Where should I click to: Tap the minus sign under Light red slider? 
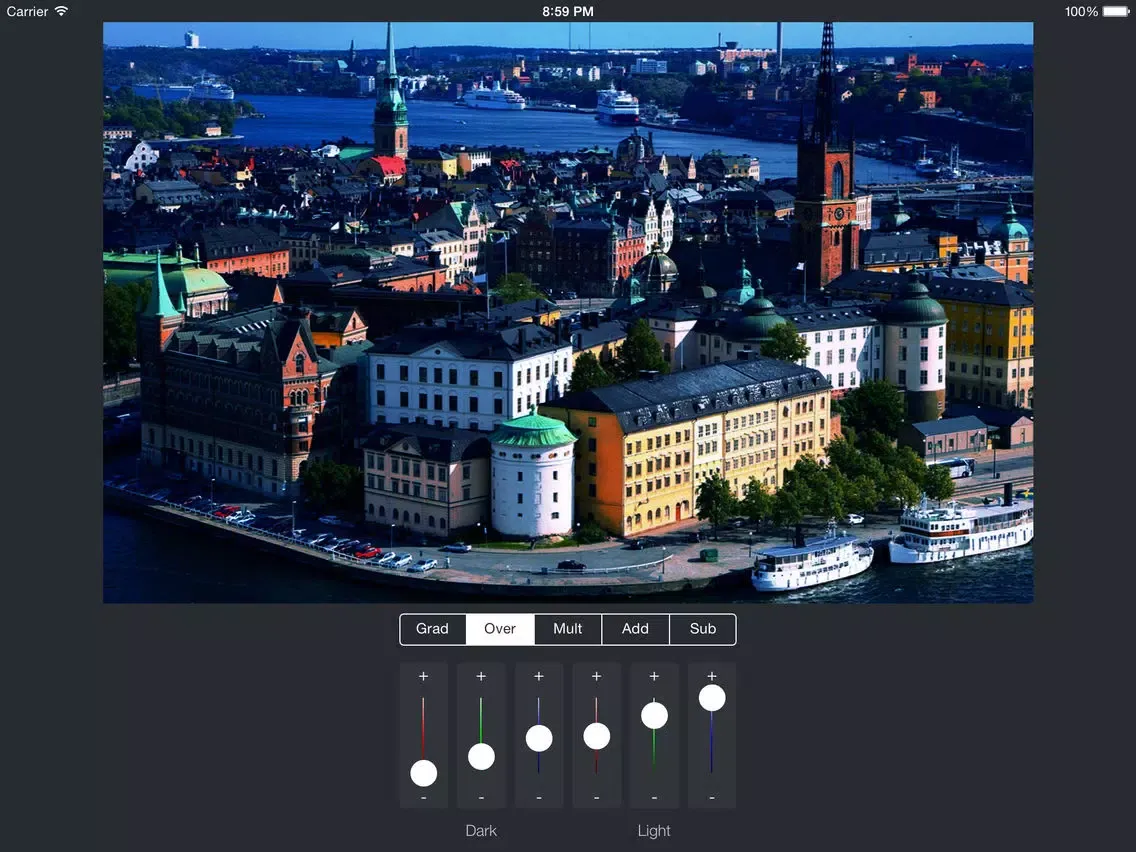click(597, 798)
